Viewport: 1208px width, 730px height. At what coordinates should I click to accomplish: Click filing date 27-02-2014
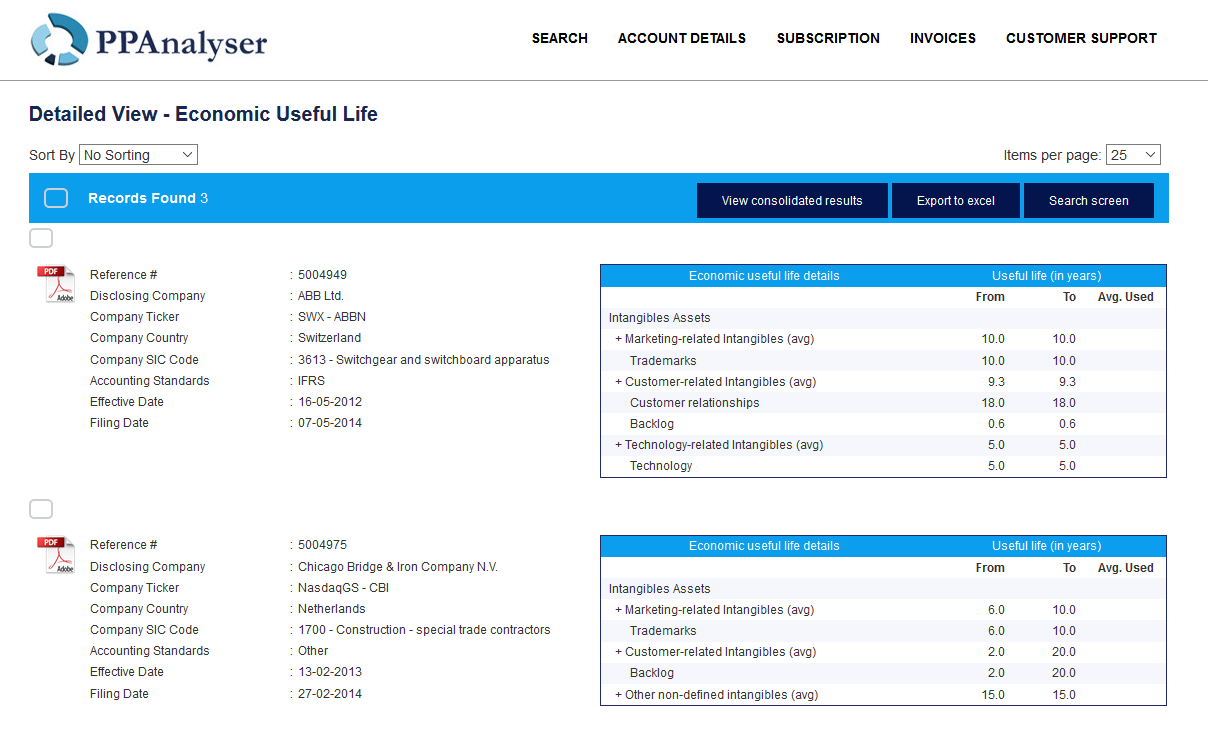(330, 694)
